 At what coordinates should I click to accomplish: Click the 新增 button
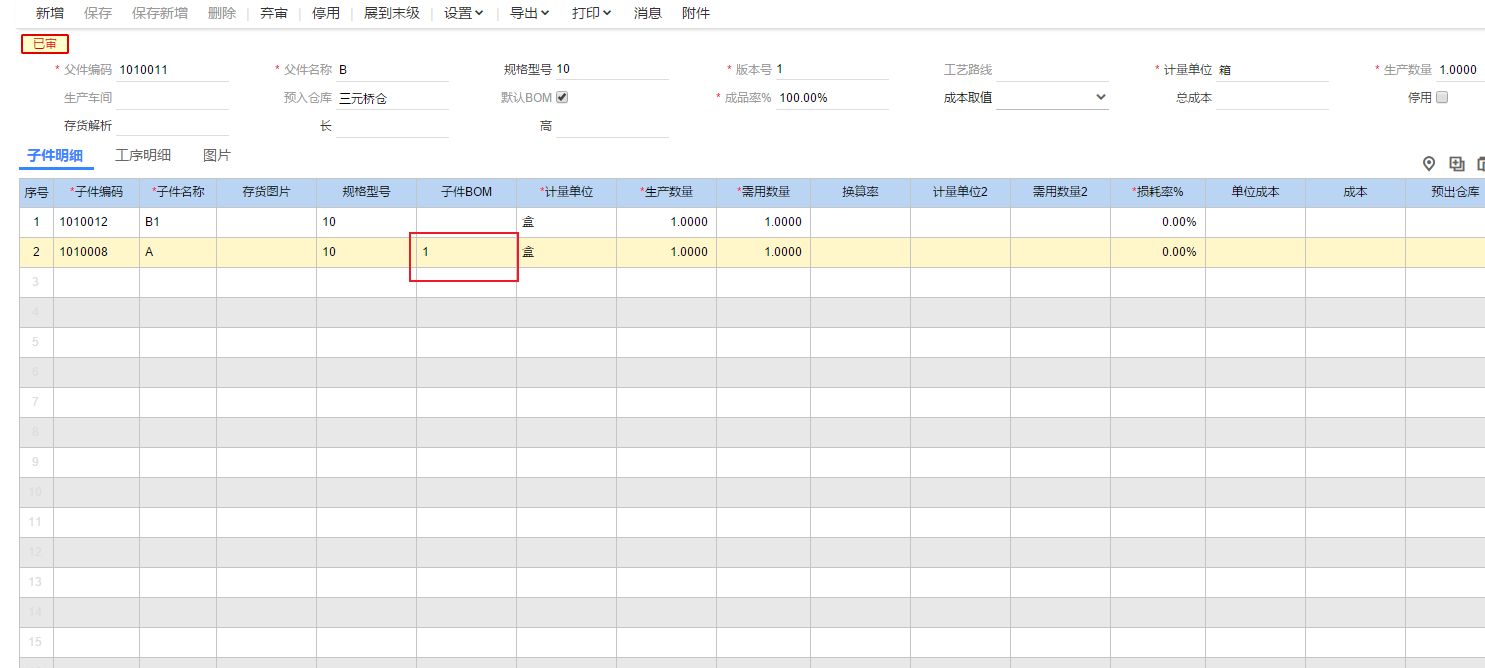[50, 13]
